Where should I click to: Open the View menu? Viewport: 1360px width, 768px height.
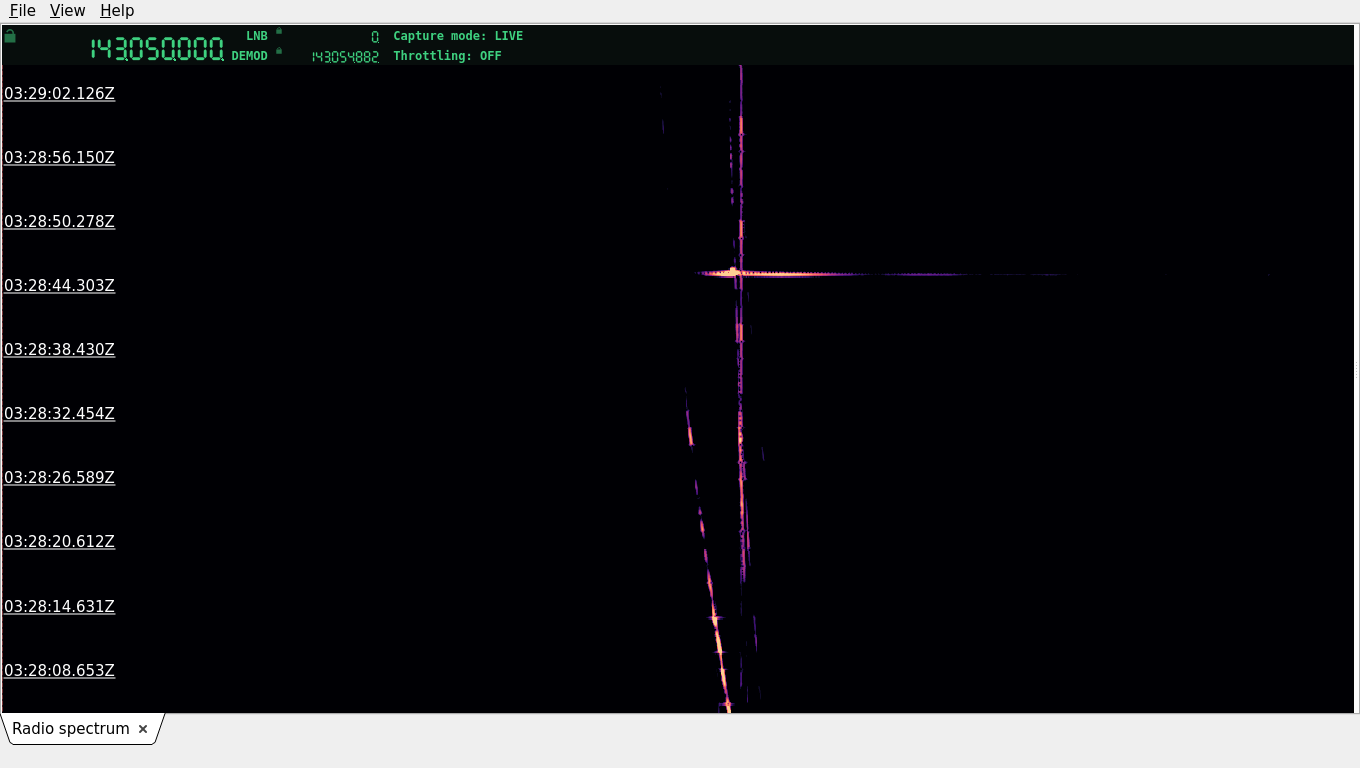pos(67,11)
